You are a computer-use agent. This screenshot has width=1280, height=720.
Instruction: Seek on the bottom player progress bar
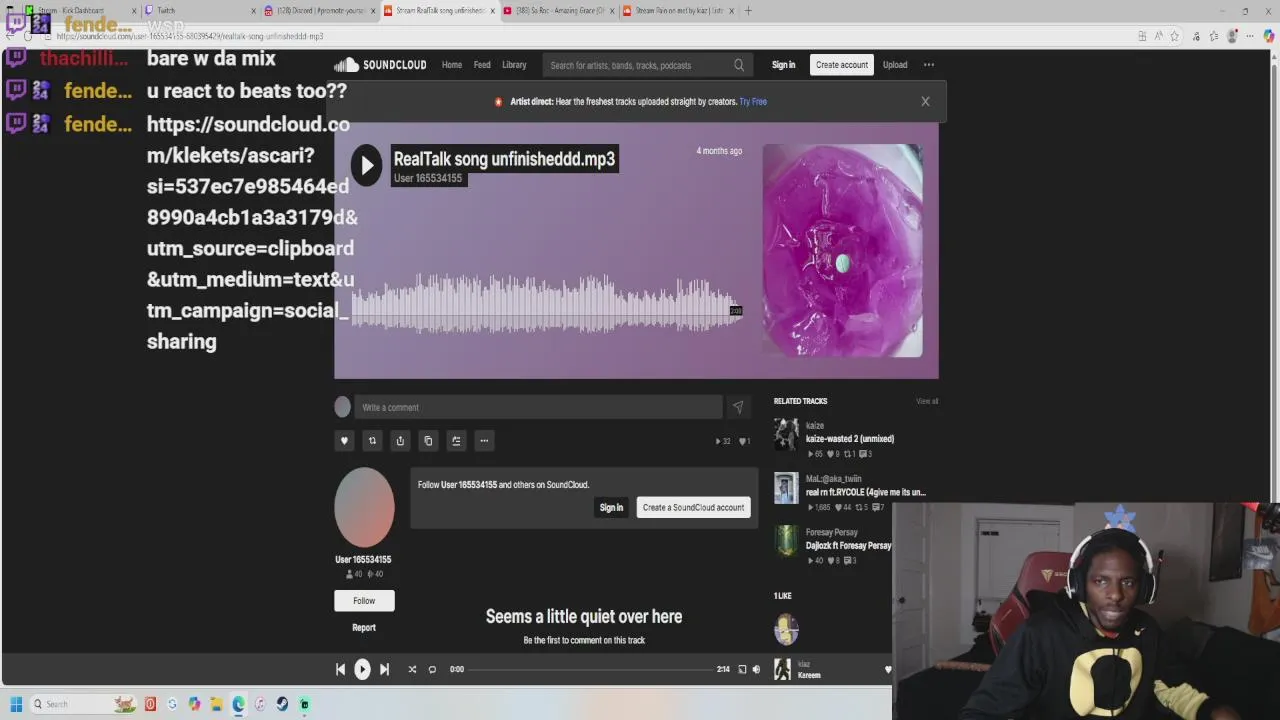point(590,669)
